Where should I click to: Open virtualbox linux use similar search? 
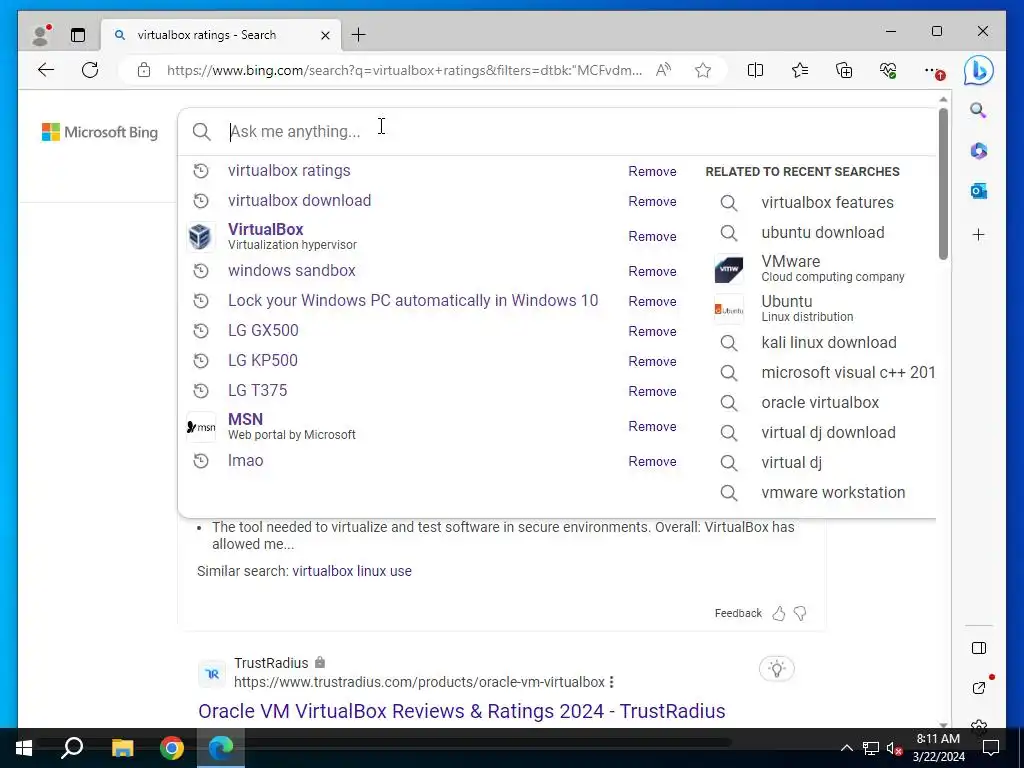point(352,571)
